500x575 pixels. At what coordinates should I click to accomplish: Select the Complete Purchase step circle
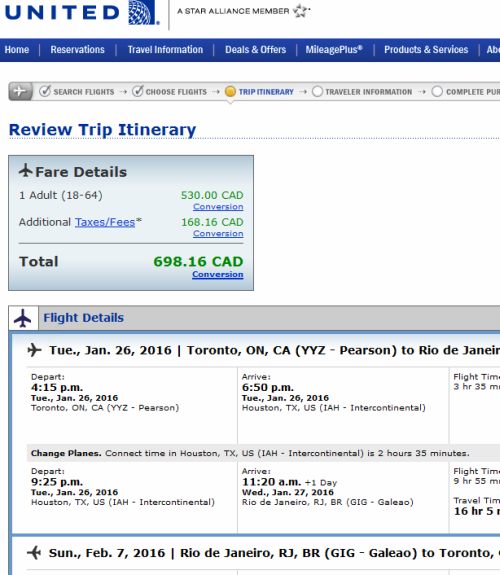coord(437,91)
